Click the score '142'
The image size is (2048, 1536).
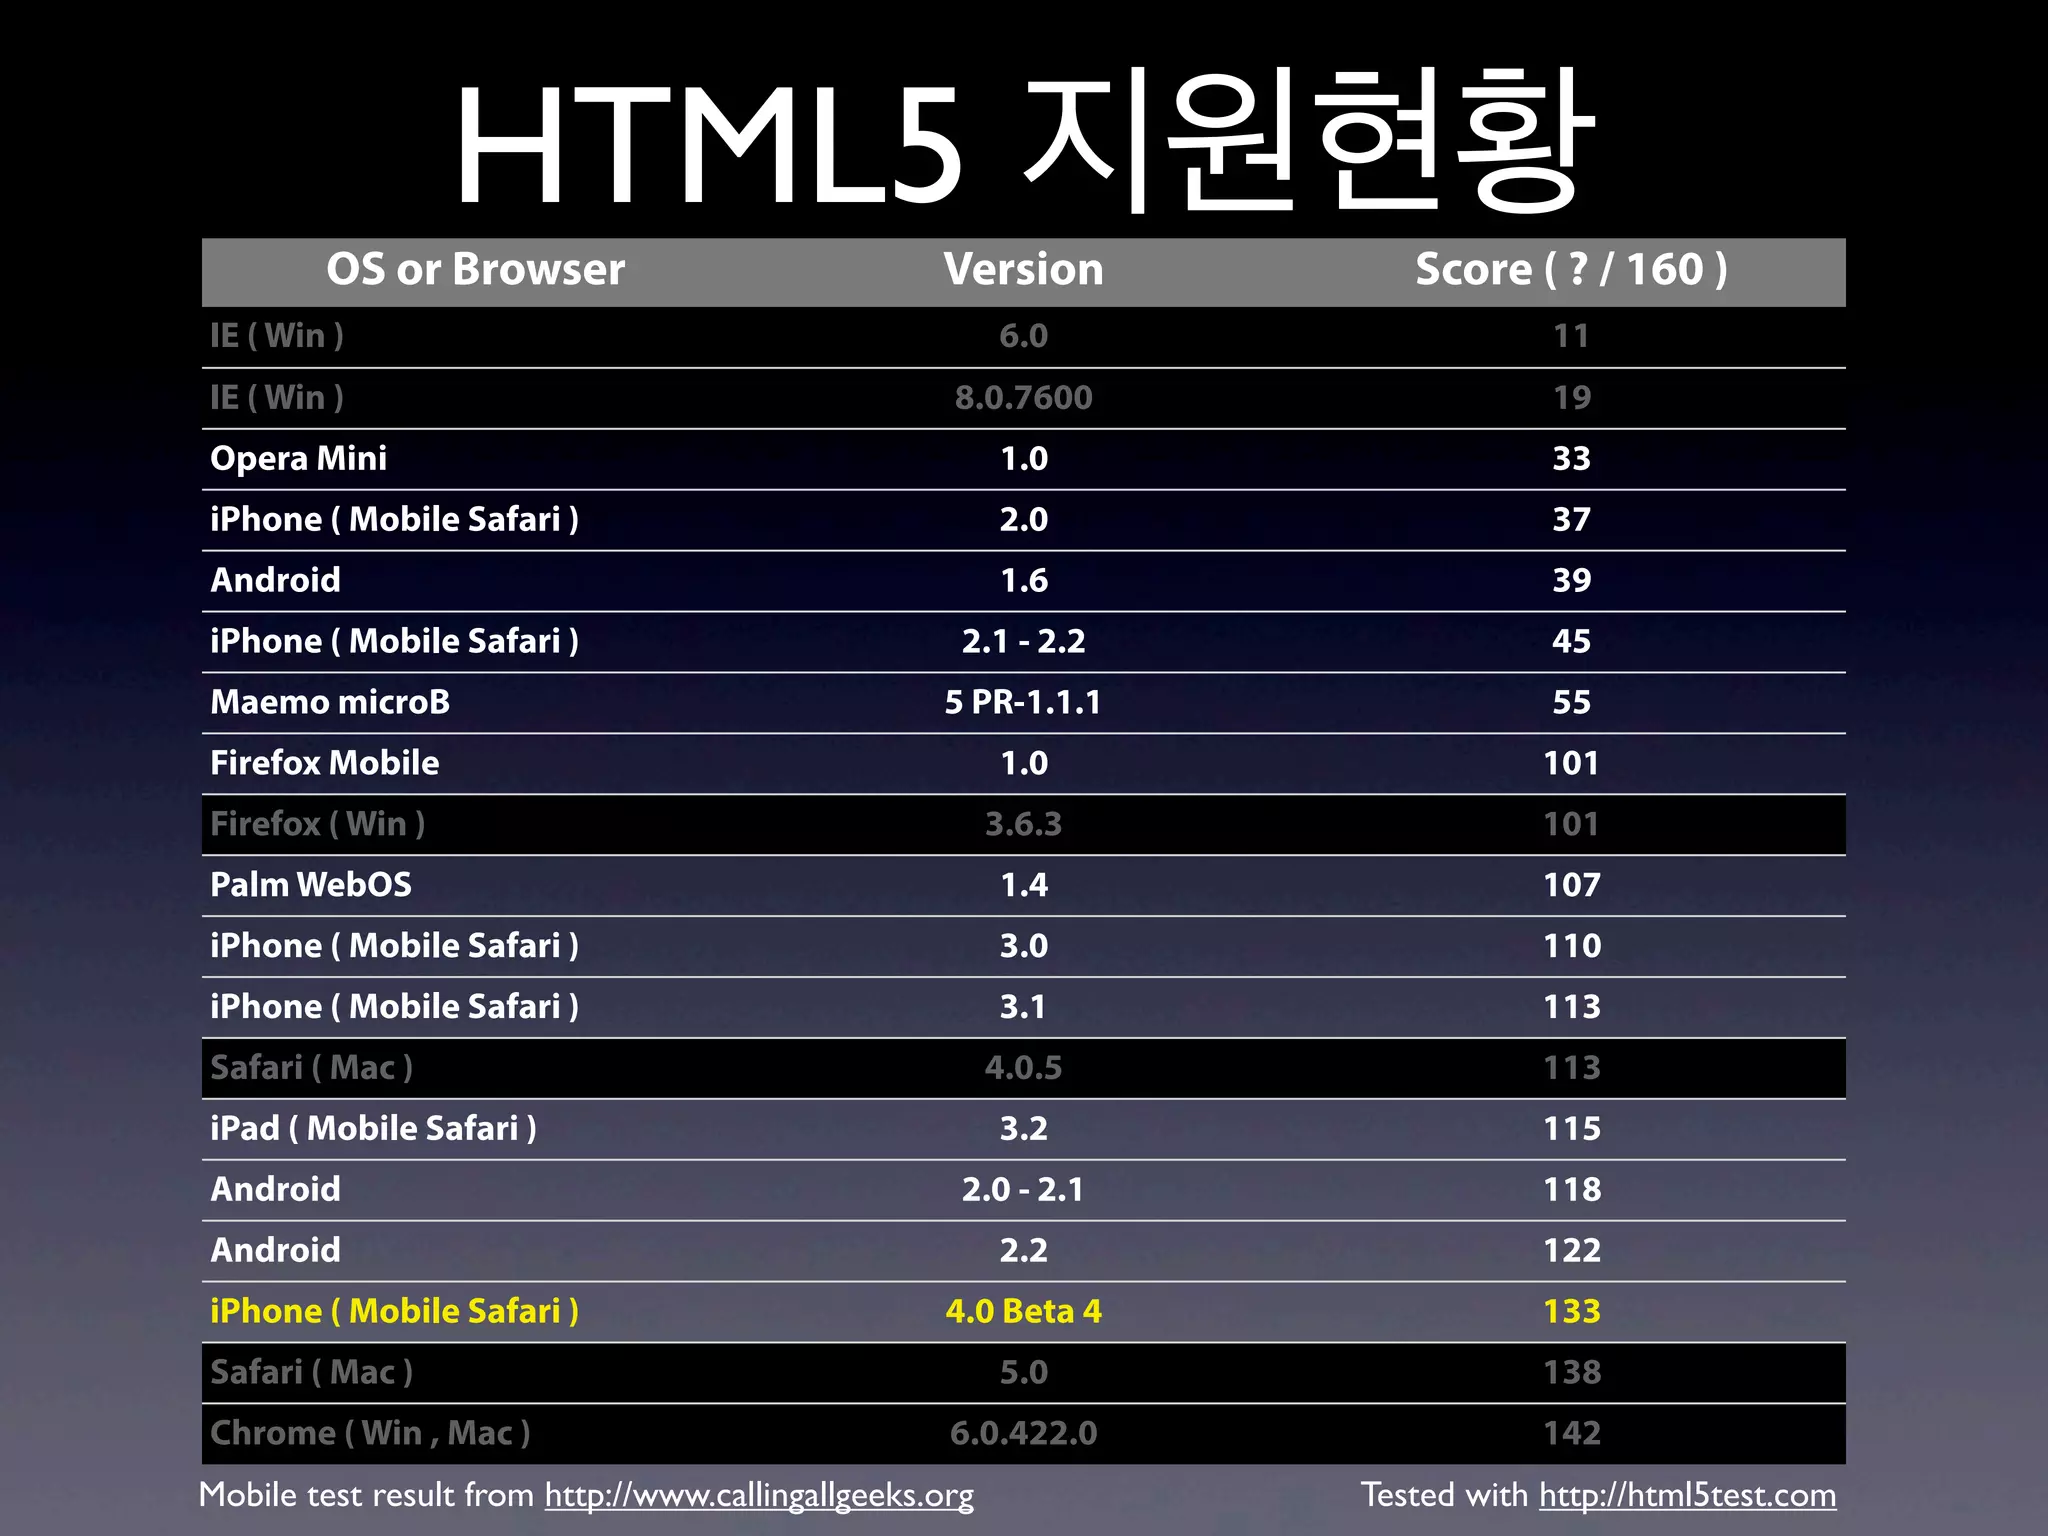tap(1572, 1433)
